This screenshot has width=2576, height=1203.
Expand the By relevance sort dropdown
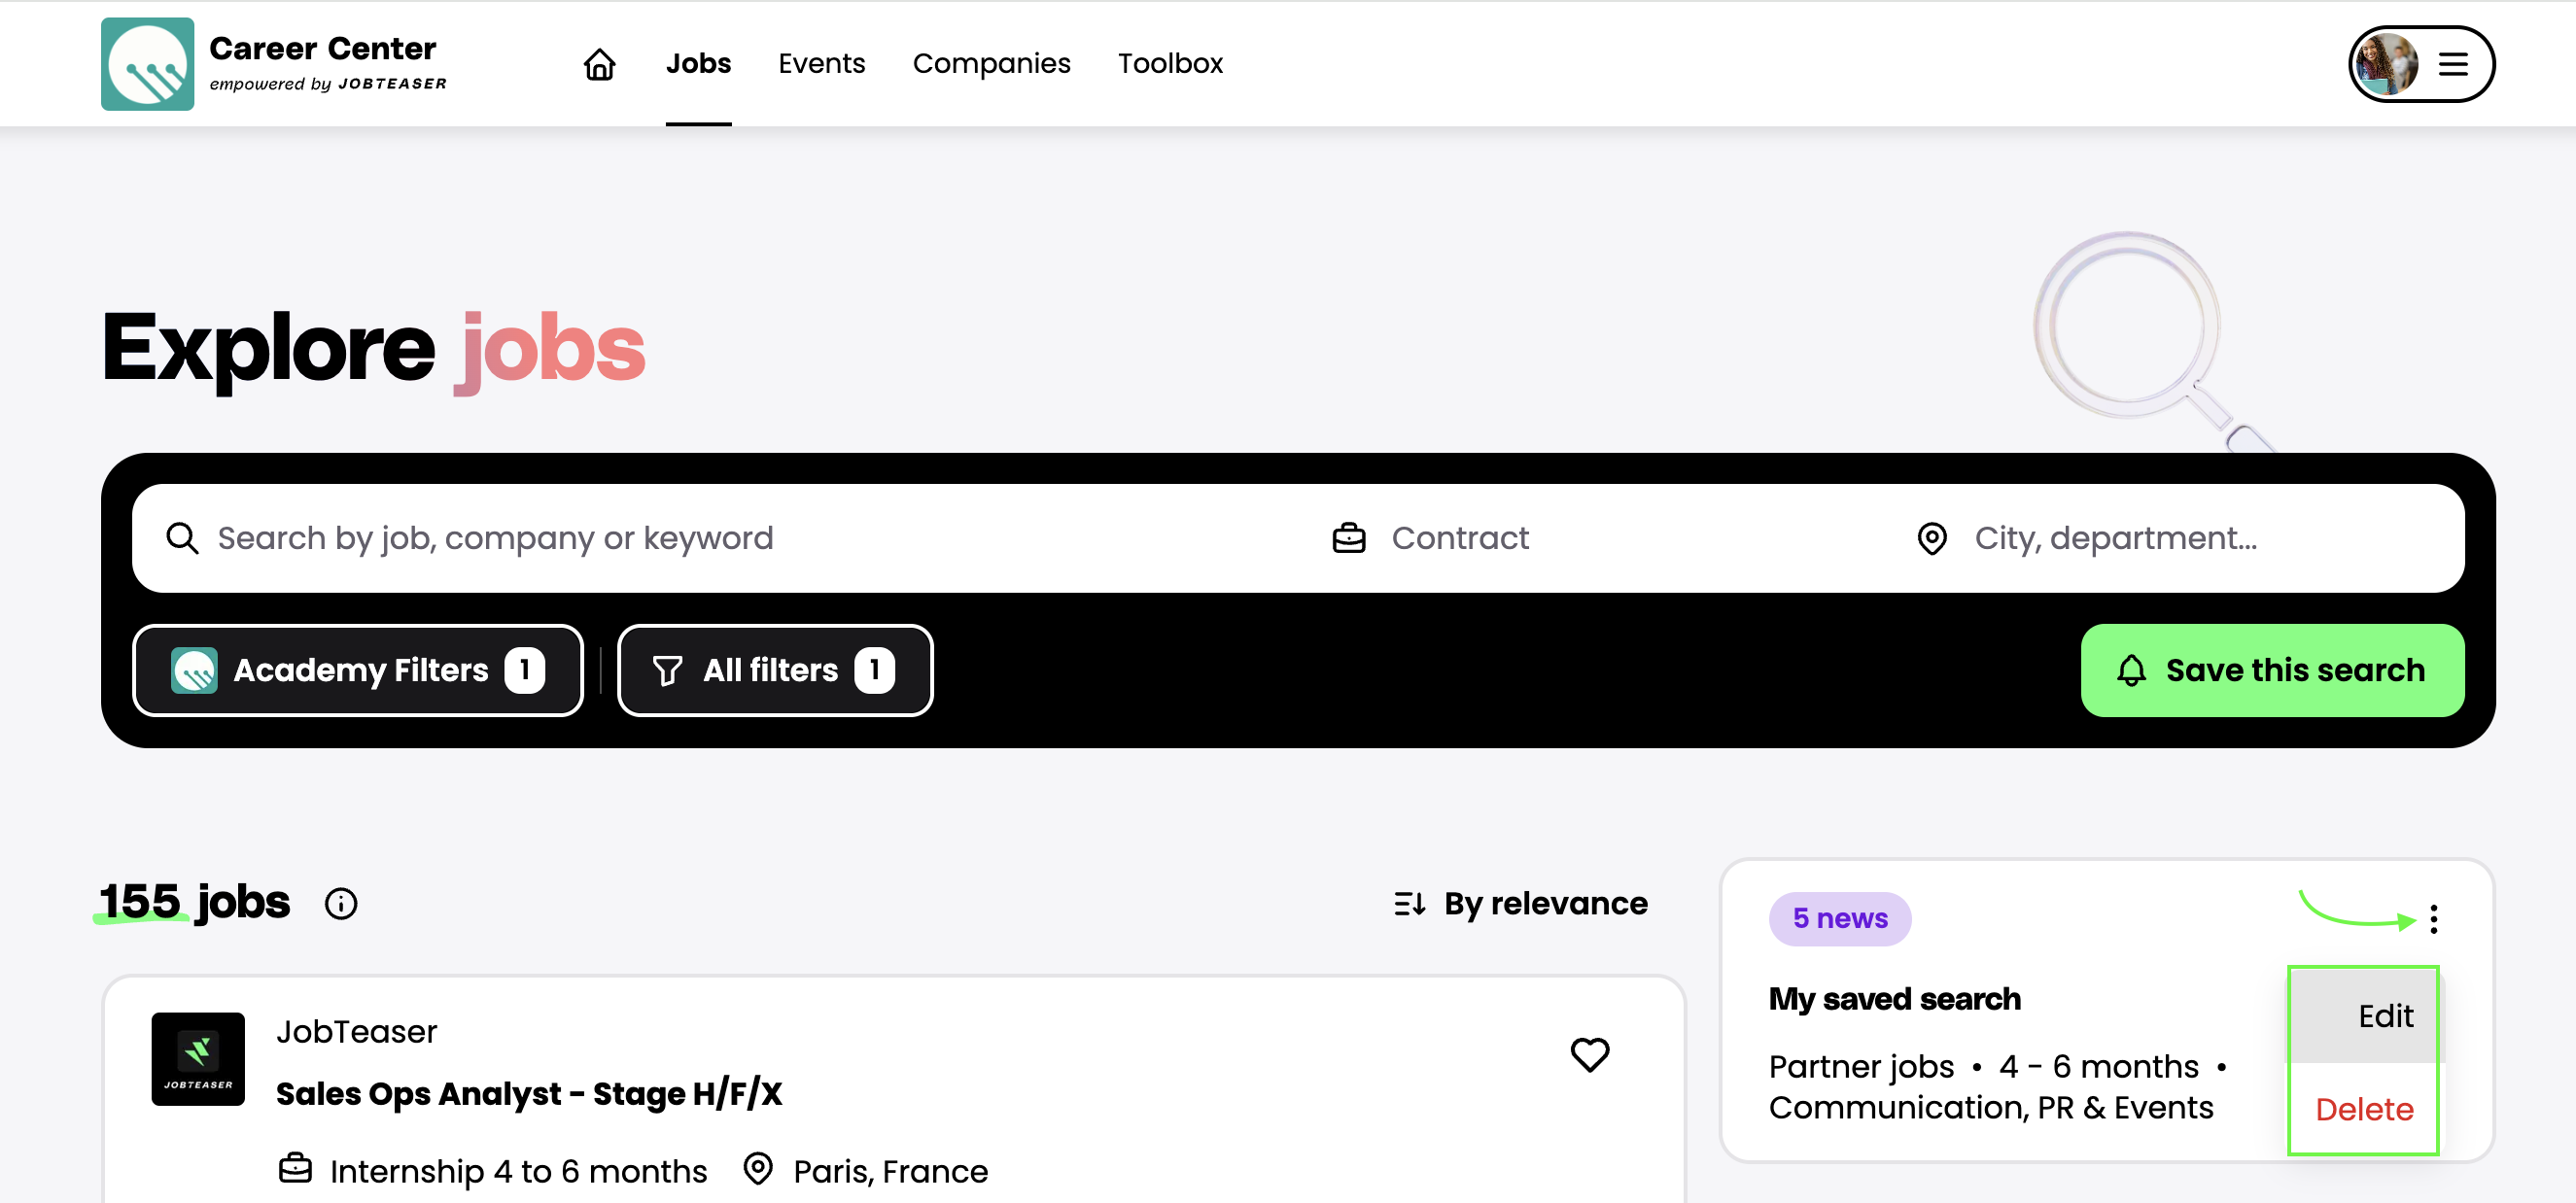pyautogui.click(x=1520, y=904)
